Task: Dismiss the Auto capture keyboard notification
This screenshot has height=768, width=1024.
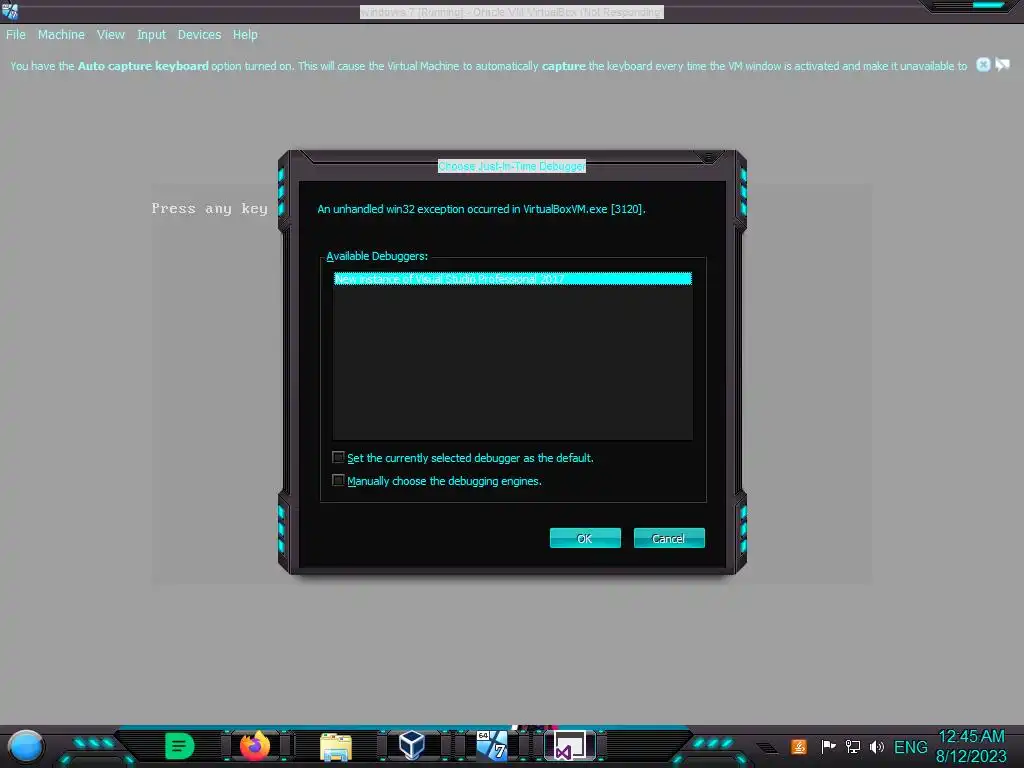Action: pos(983,65)
